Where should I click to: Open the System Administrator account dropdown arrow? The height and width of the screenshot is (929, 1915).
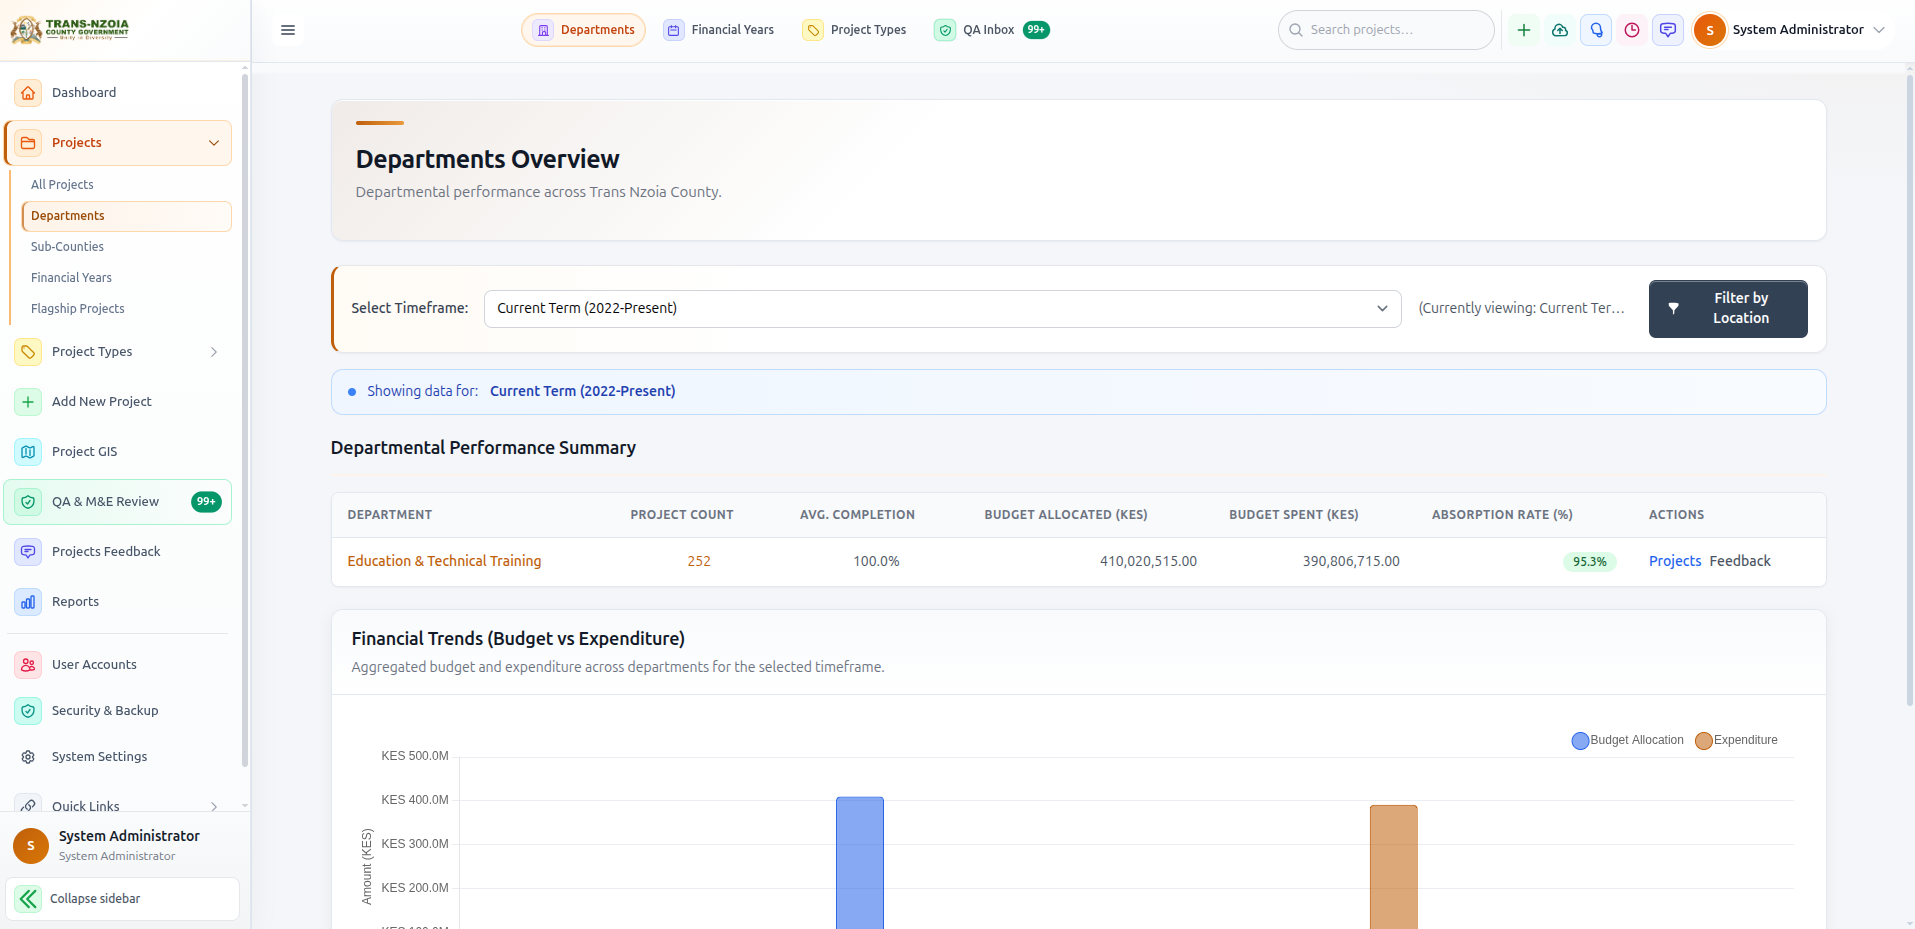(x=1879, y=30)
